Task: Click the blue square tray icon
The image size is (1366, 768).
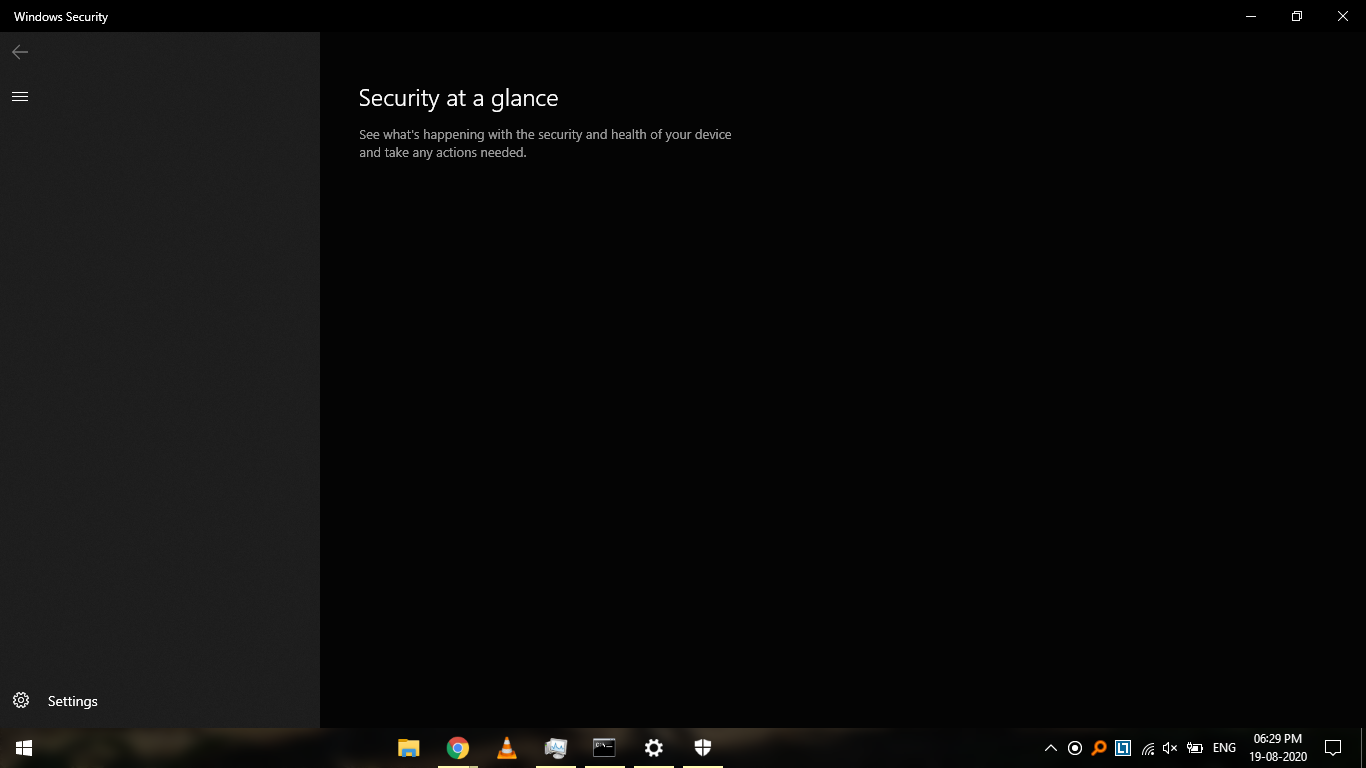Action: click(1123, 748)
